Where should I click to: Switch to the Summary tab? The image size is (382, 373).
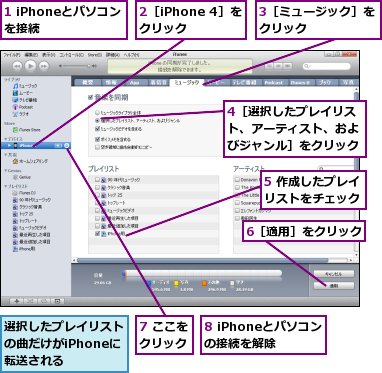click(88, 82)
